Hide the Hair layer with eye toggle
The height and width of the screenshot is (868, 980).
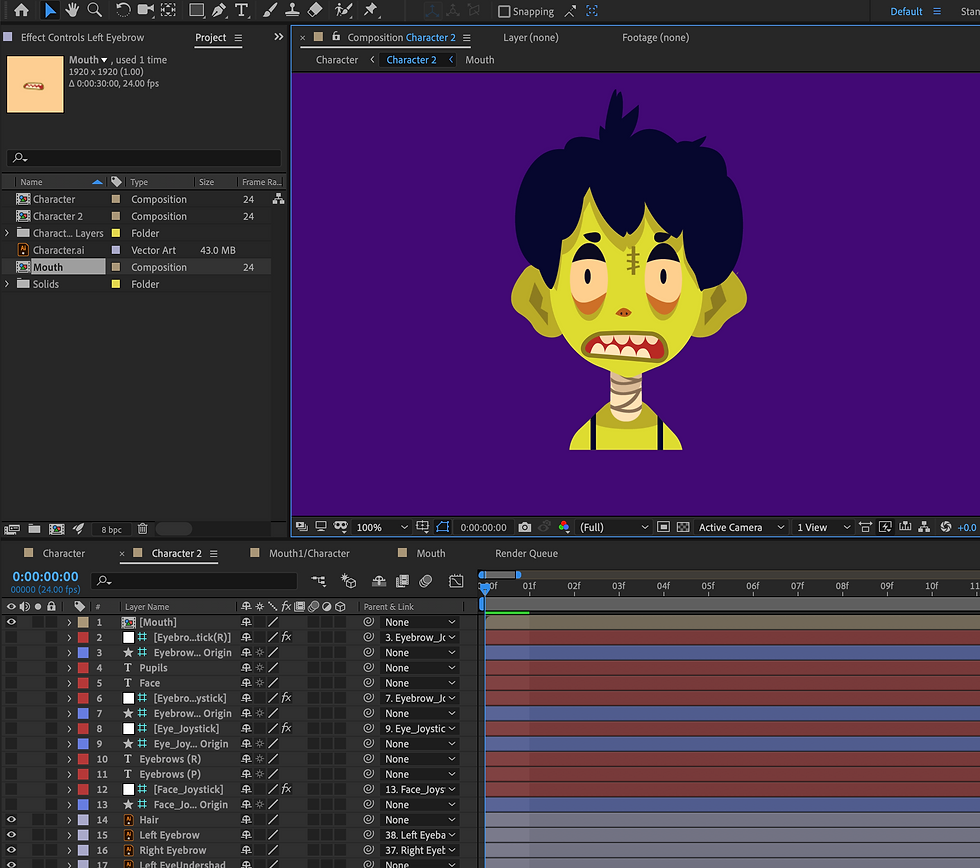pyautogui.click(x=11, y=820)
